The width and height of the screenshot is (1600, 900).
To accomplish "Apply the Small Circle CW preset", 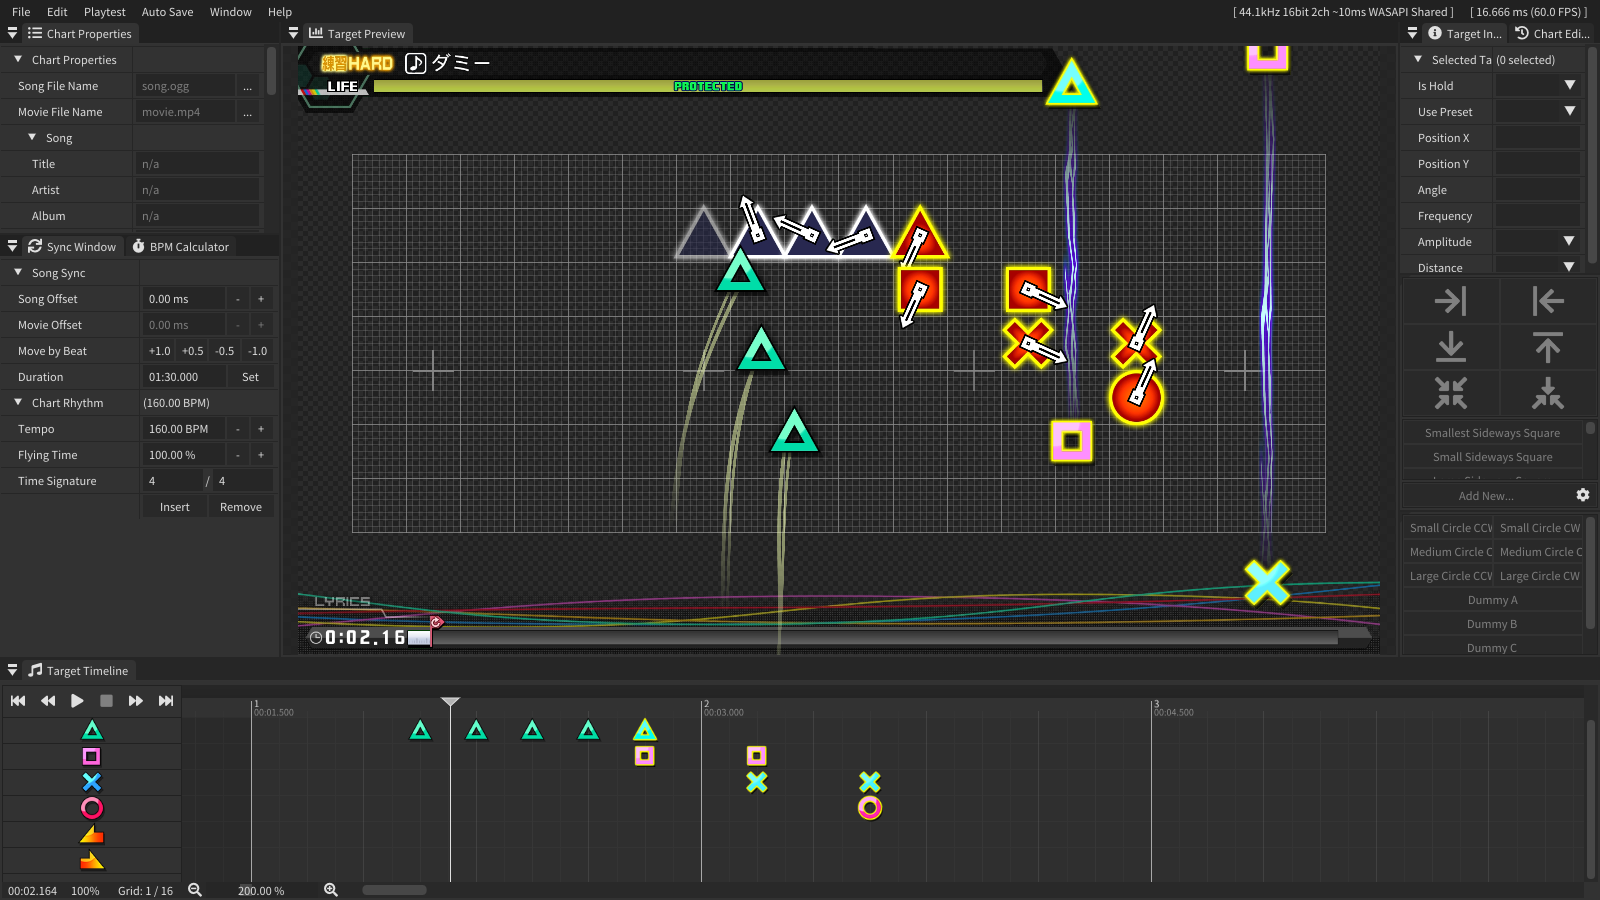I will click(1540, 528).
